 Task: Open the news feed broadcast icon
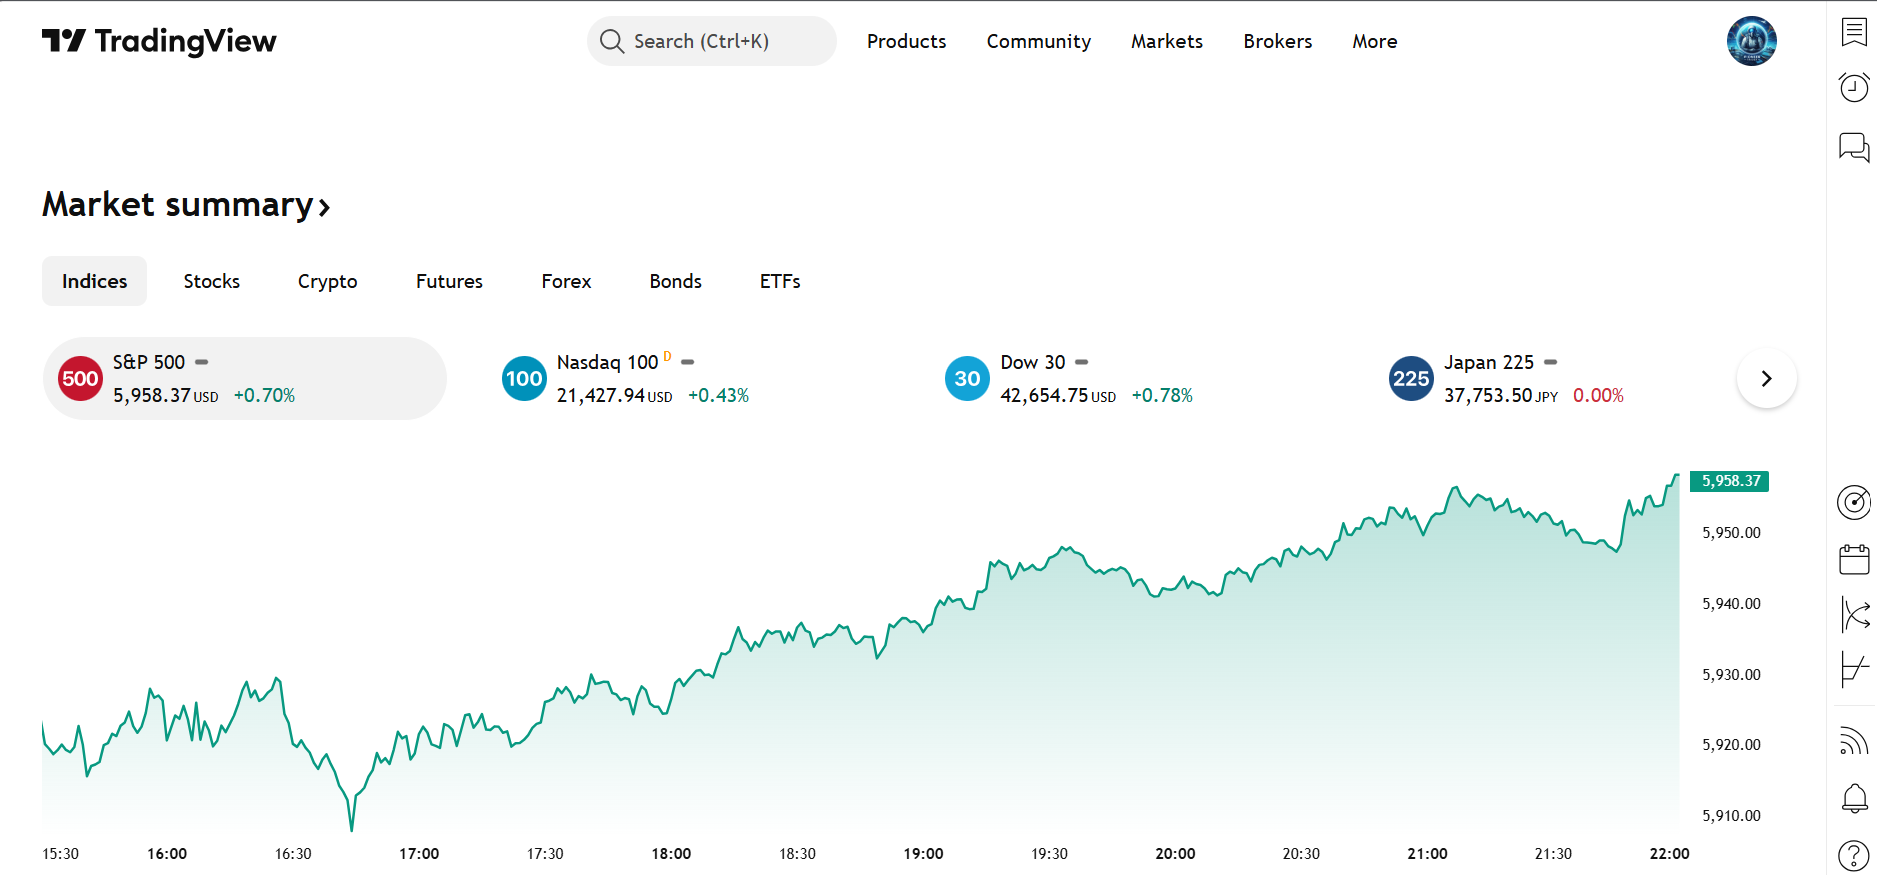1854,741
